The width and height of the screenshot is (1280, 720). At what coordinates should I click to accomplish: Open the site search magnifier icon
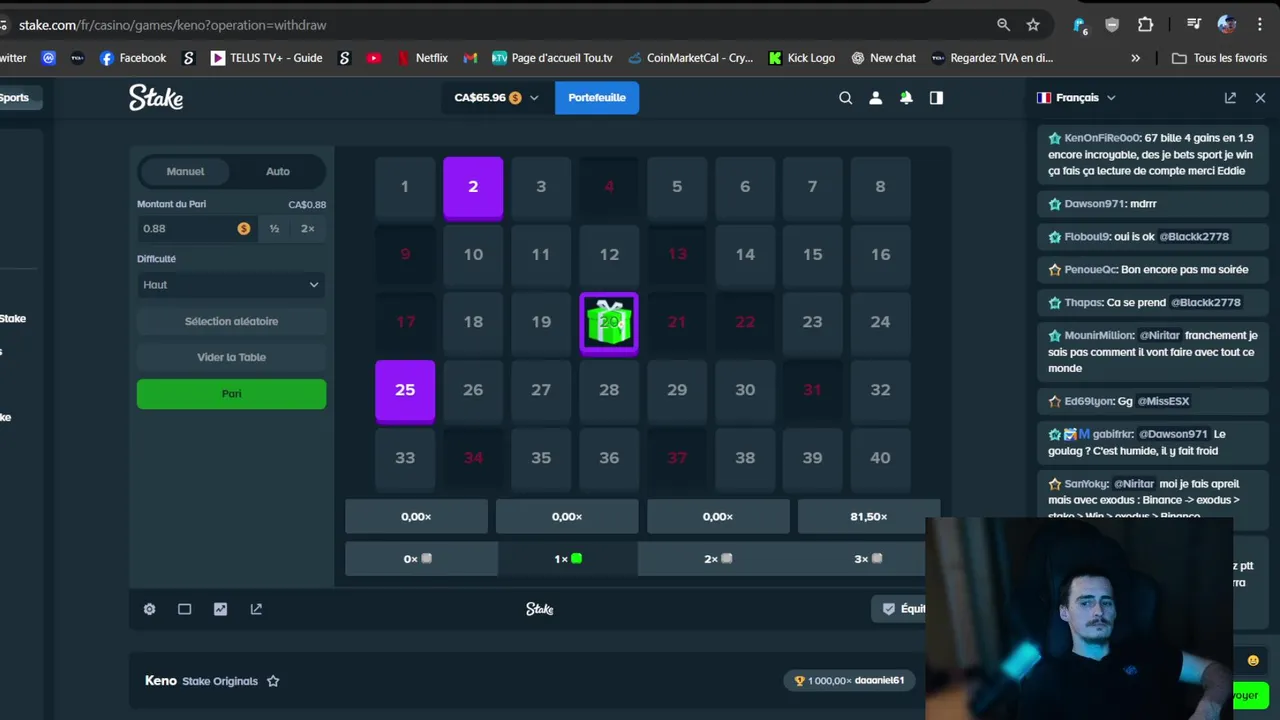(846, 98)
